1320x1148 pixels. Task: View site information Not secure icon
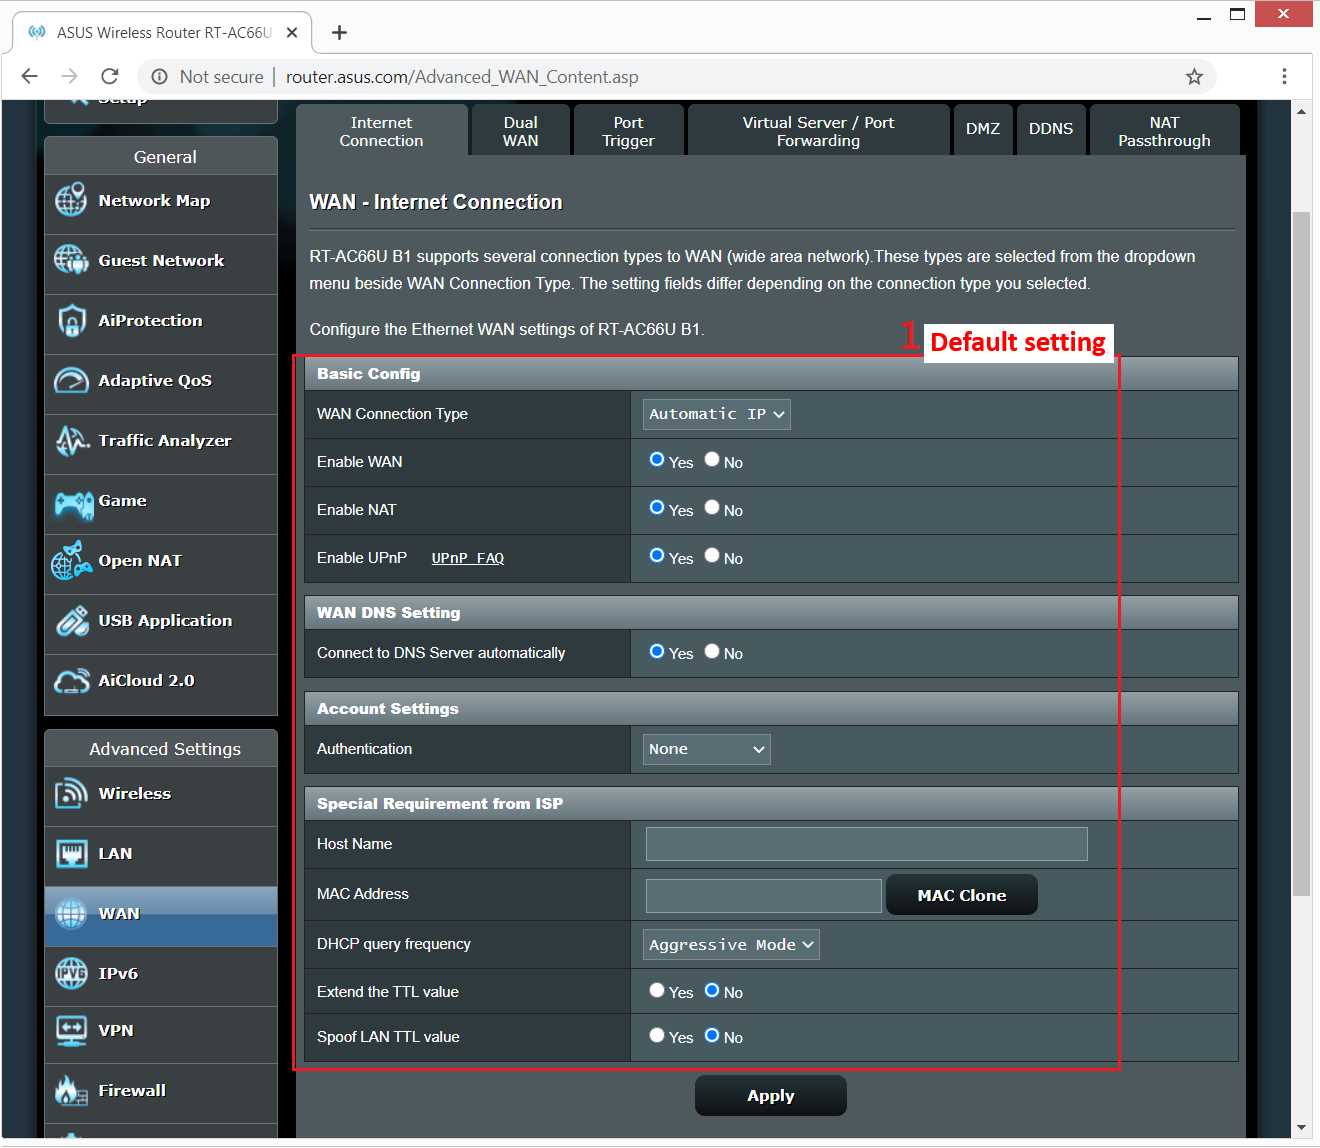(x=159, y=77)
